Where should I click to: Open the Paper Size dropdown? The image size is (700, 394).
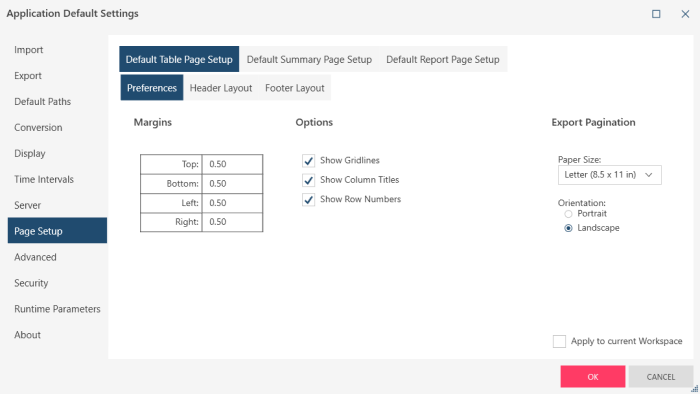tap(609, 175)
